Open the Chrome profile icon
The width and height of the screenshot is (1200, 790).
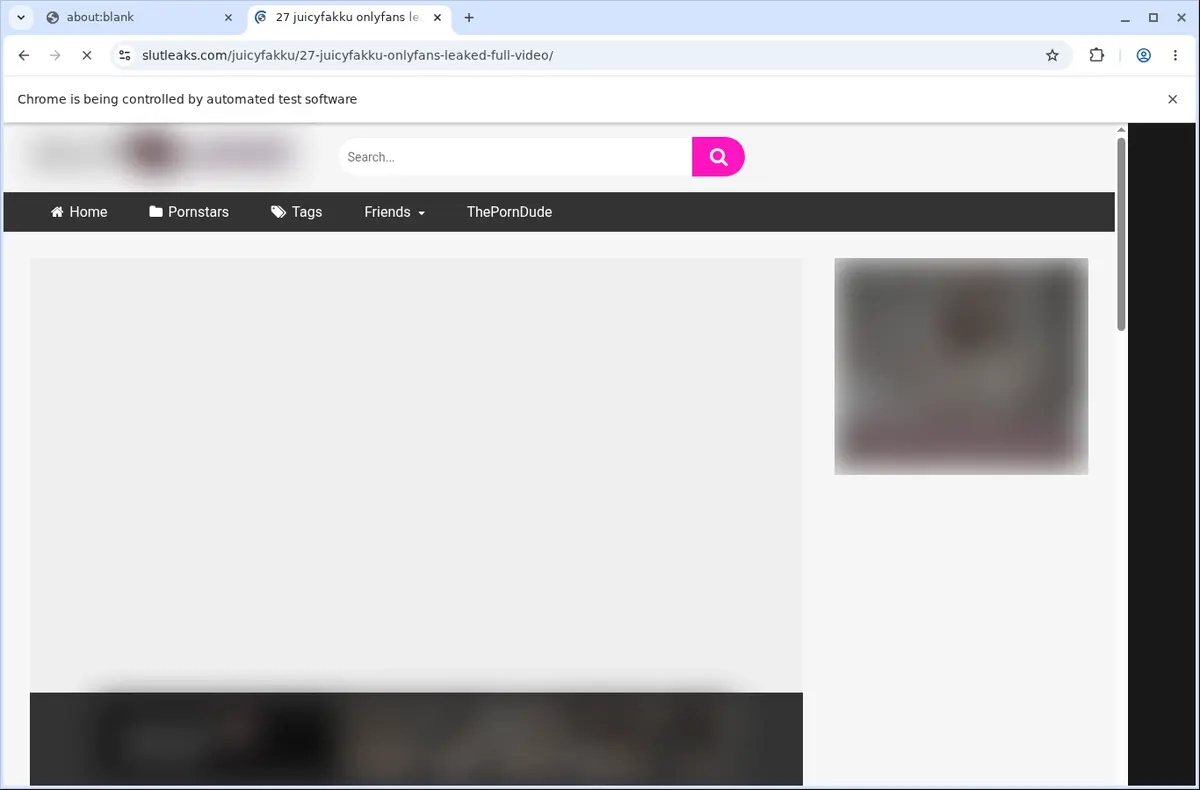[1143, 55]
